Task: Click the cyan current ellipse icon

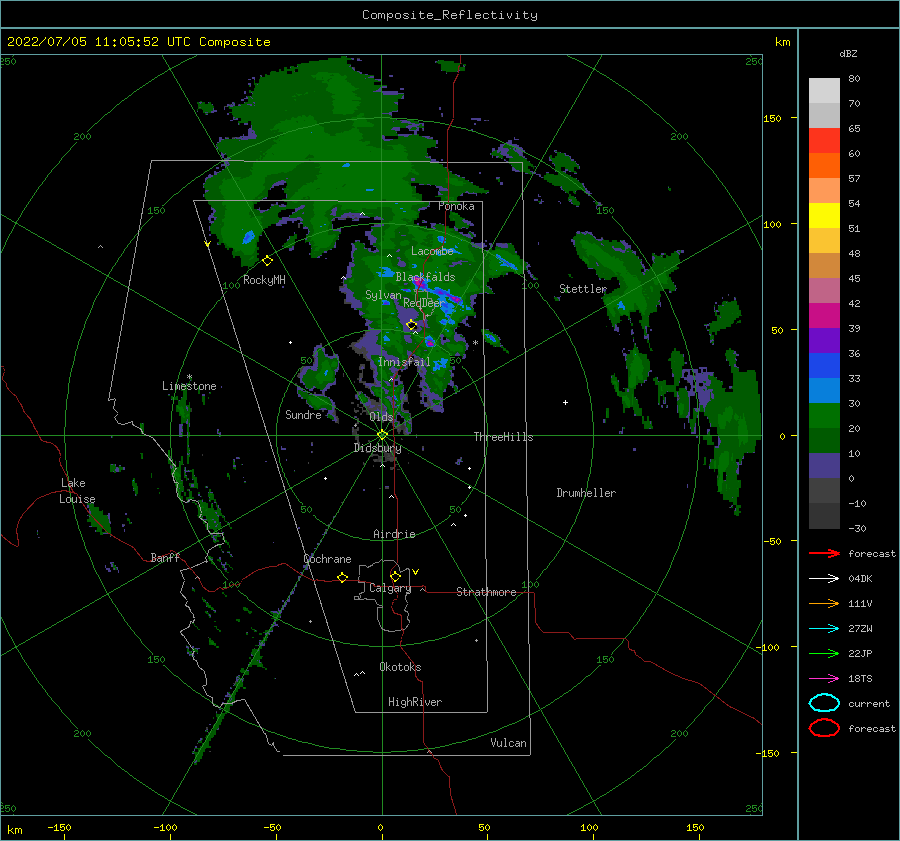Action: [x=824, y=703]
